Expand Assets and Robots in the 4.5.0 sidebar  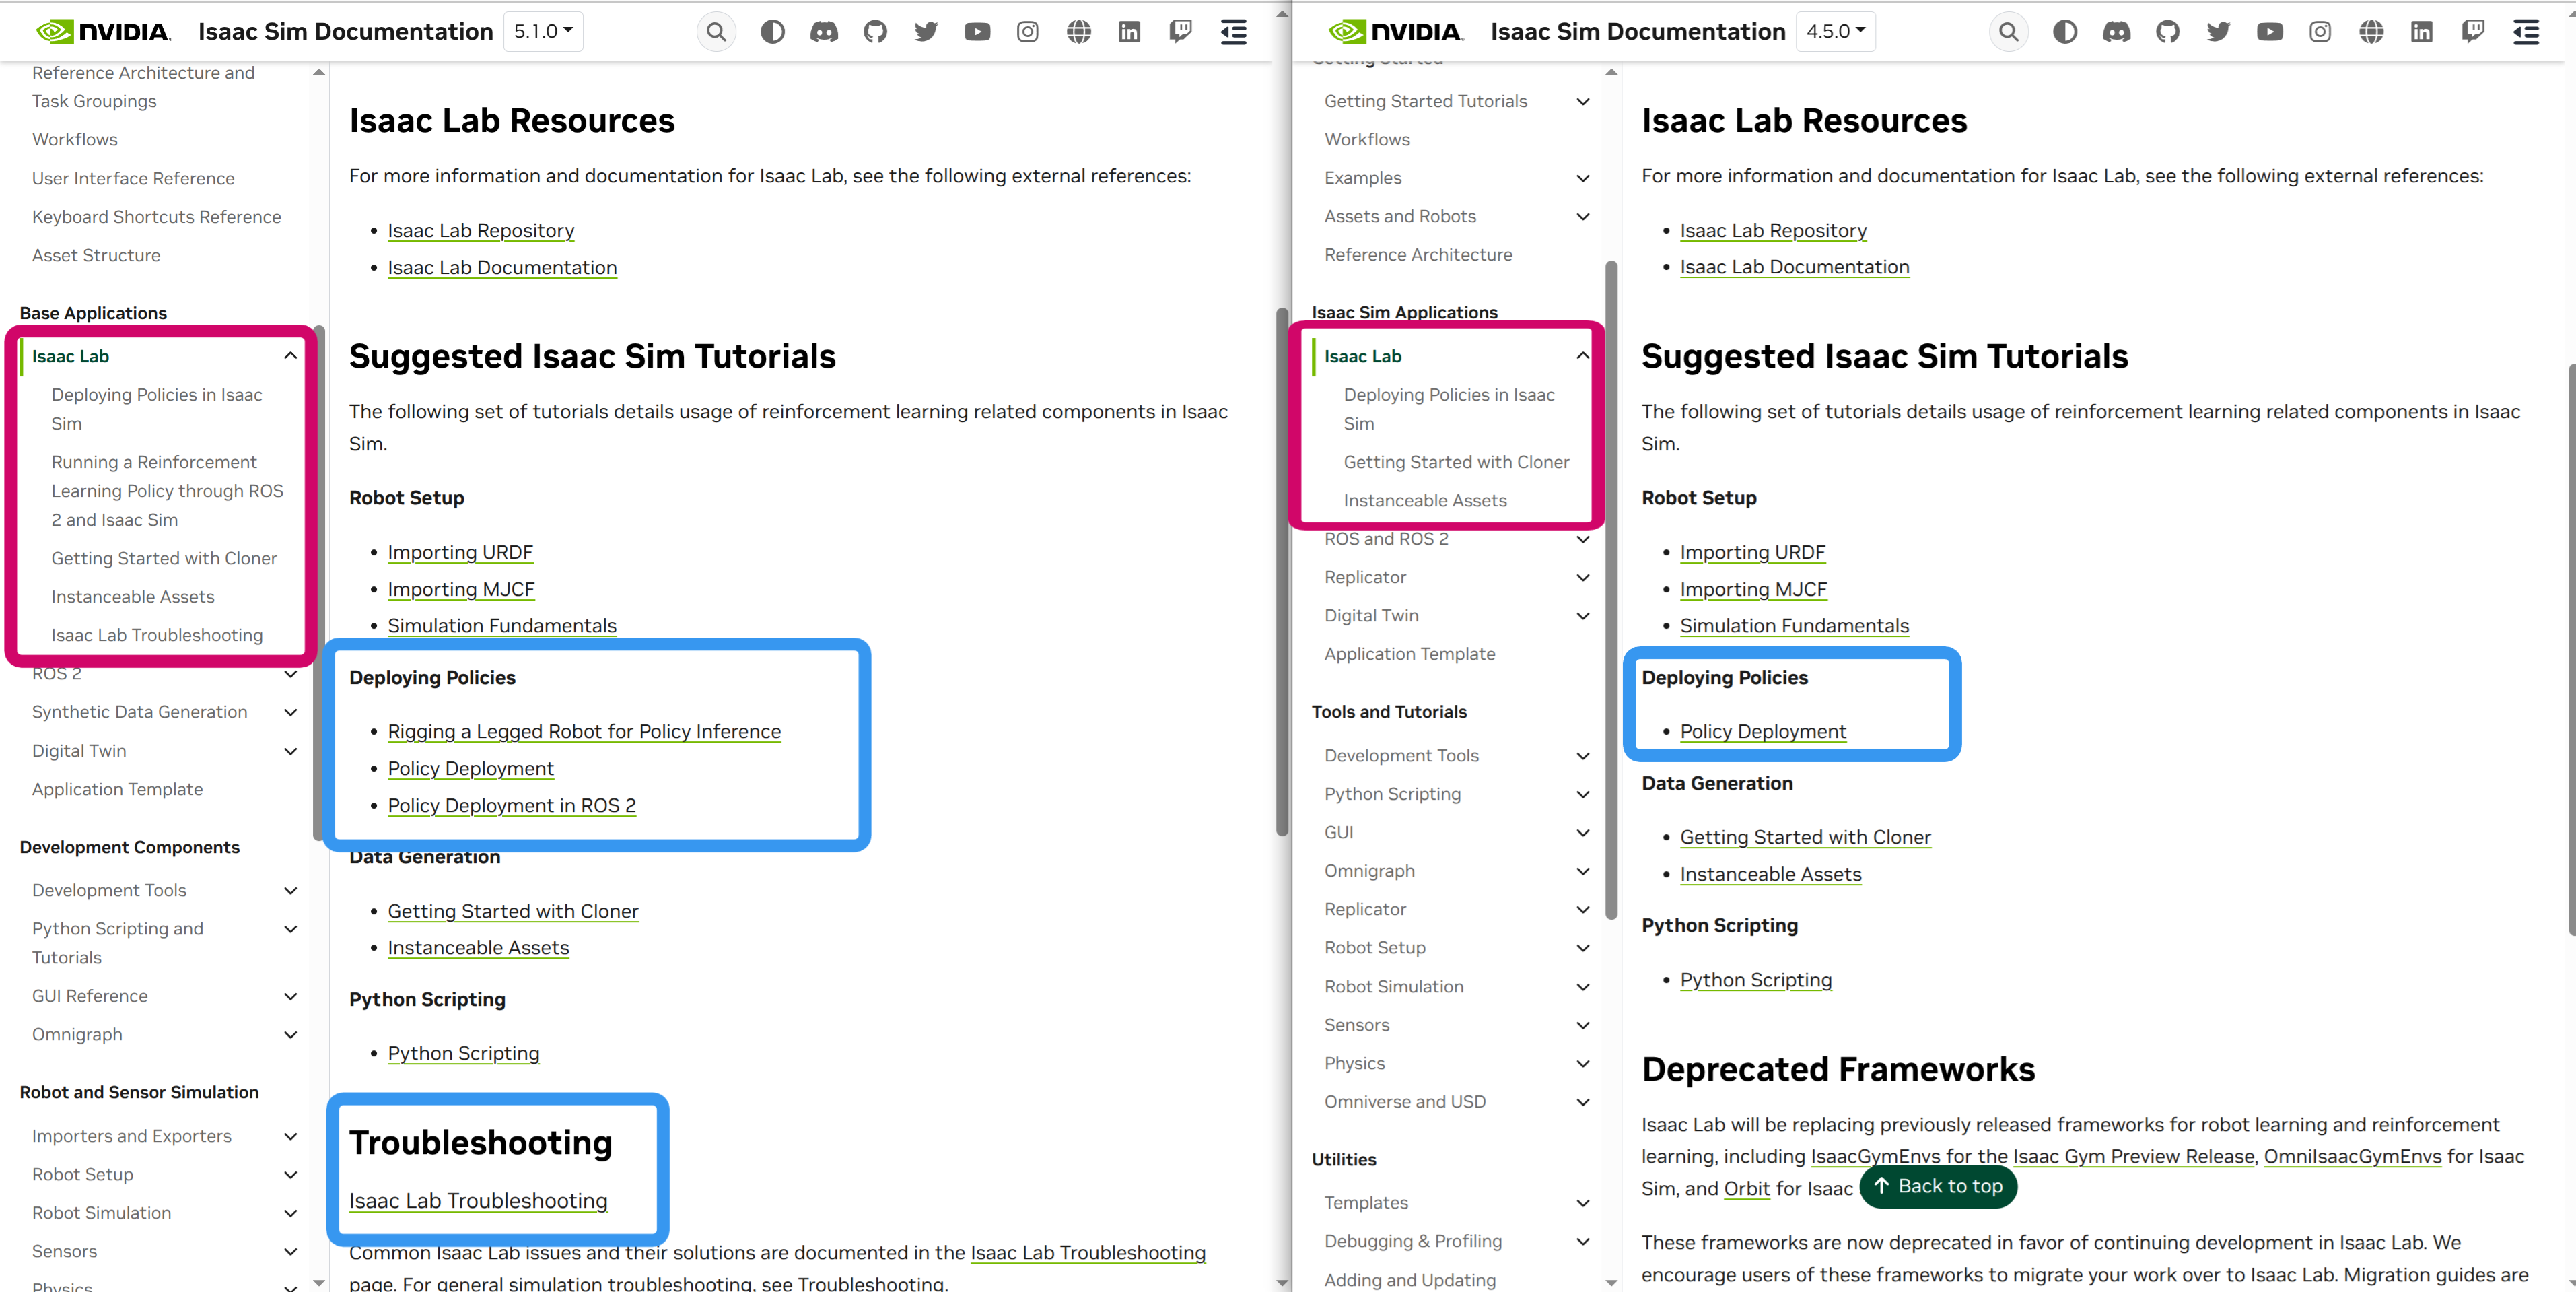[1583, 216]
